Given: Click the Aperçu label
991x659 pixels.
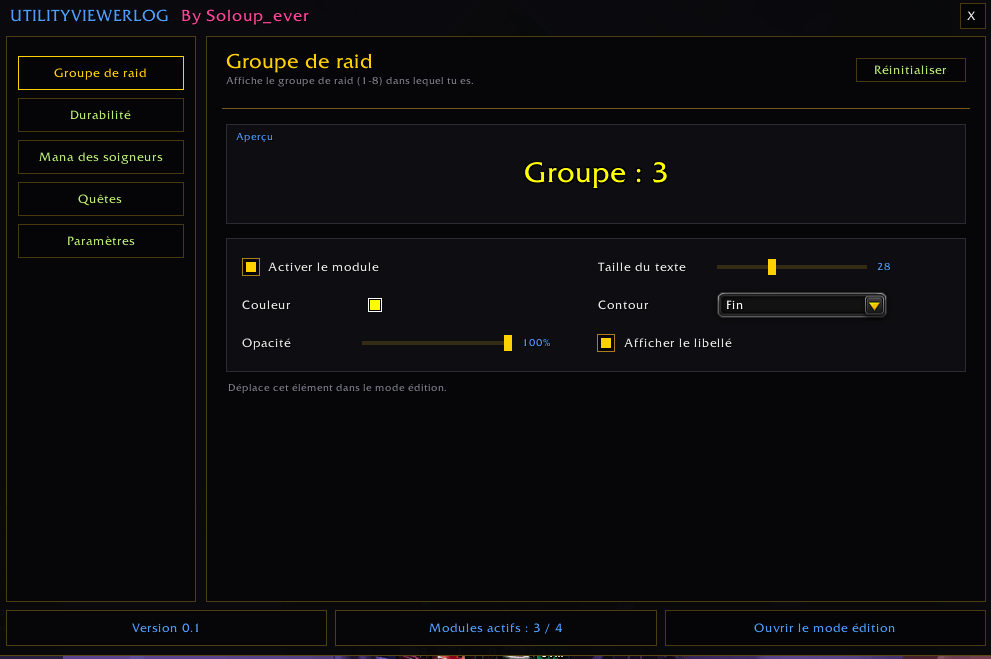Looking at the screenshot, I should click(x=255, y=136).
